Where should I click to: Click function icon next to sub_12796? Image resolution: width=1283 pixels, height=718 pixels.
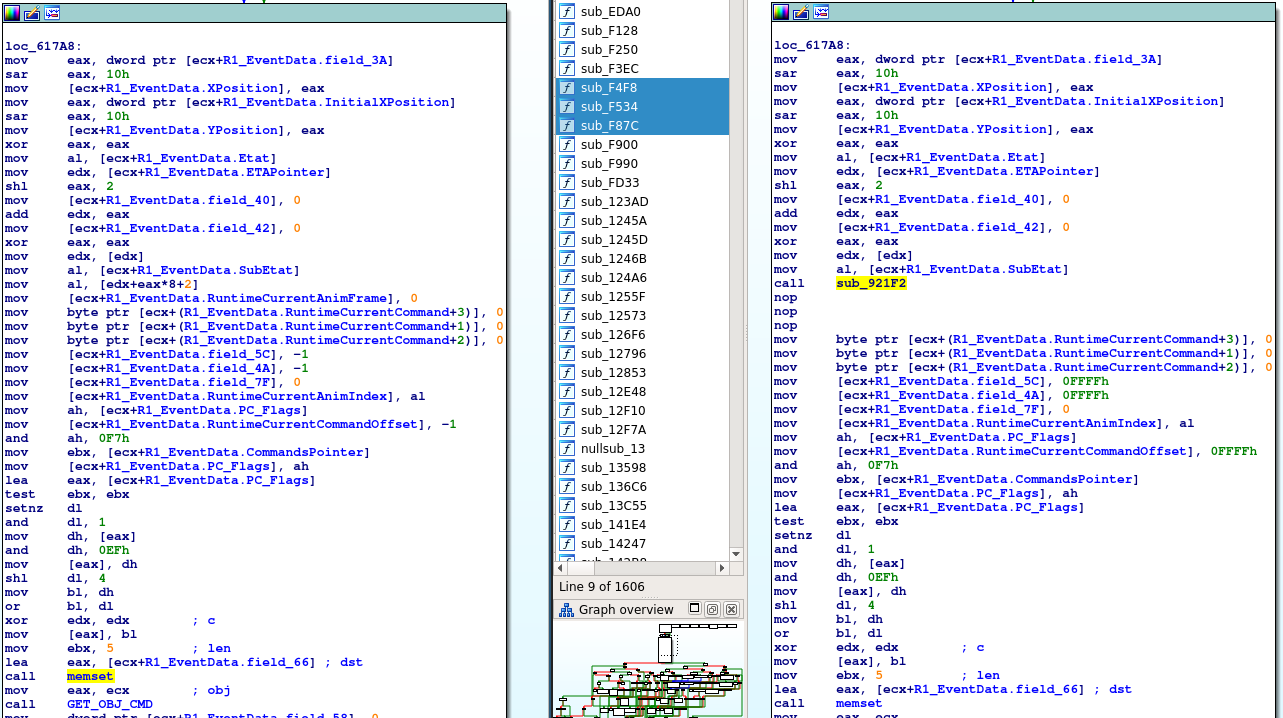coord(567,354)
